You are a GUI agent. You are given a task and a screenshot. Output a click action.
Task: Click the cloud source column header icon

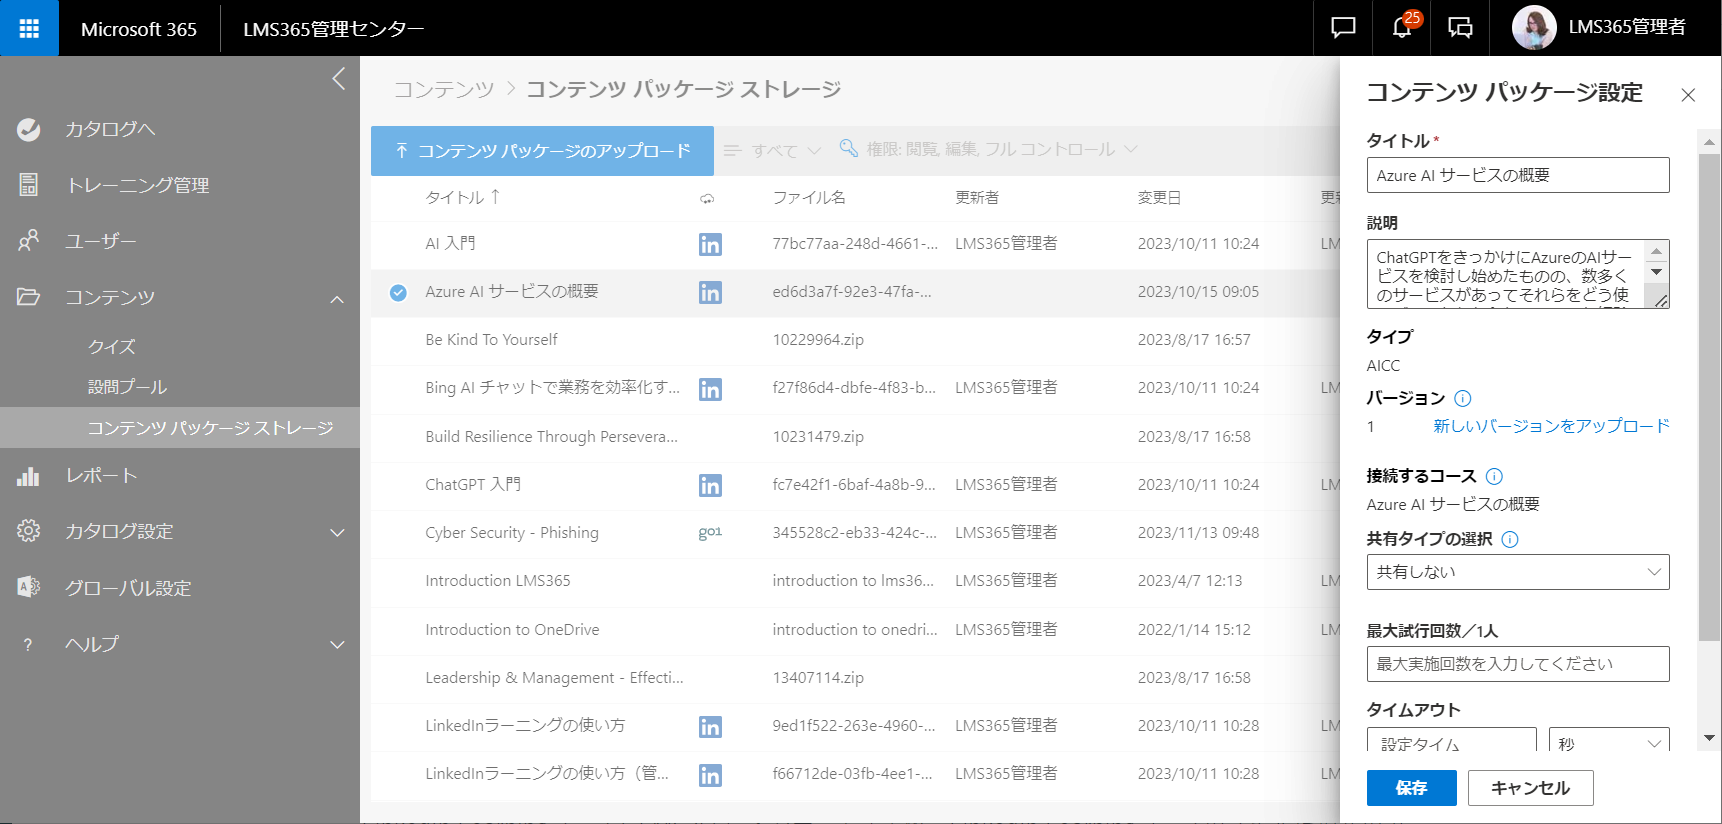707,199
